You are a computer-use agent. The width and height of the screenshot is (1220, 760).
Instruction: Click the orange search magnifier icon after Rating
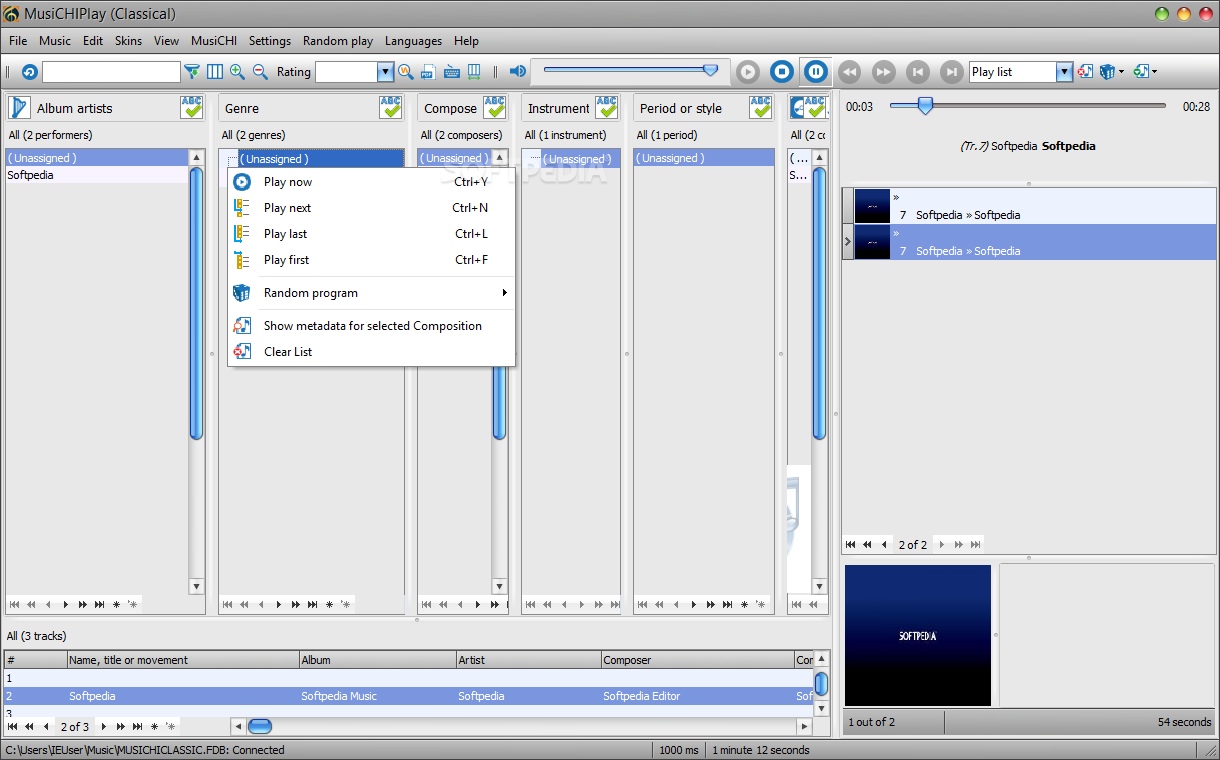[405, 72]
